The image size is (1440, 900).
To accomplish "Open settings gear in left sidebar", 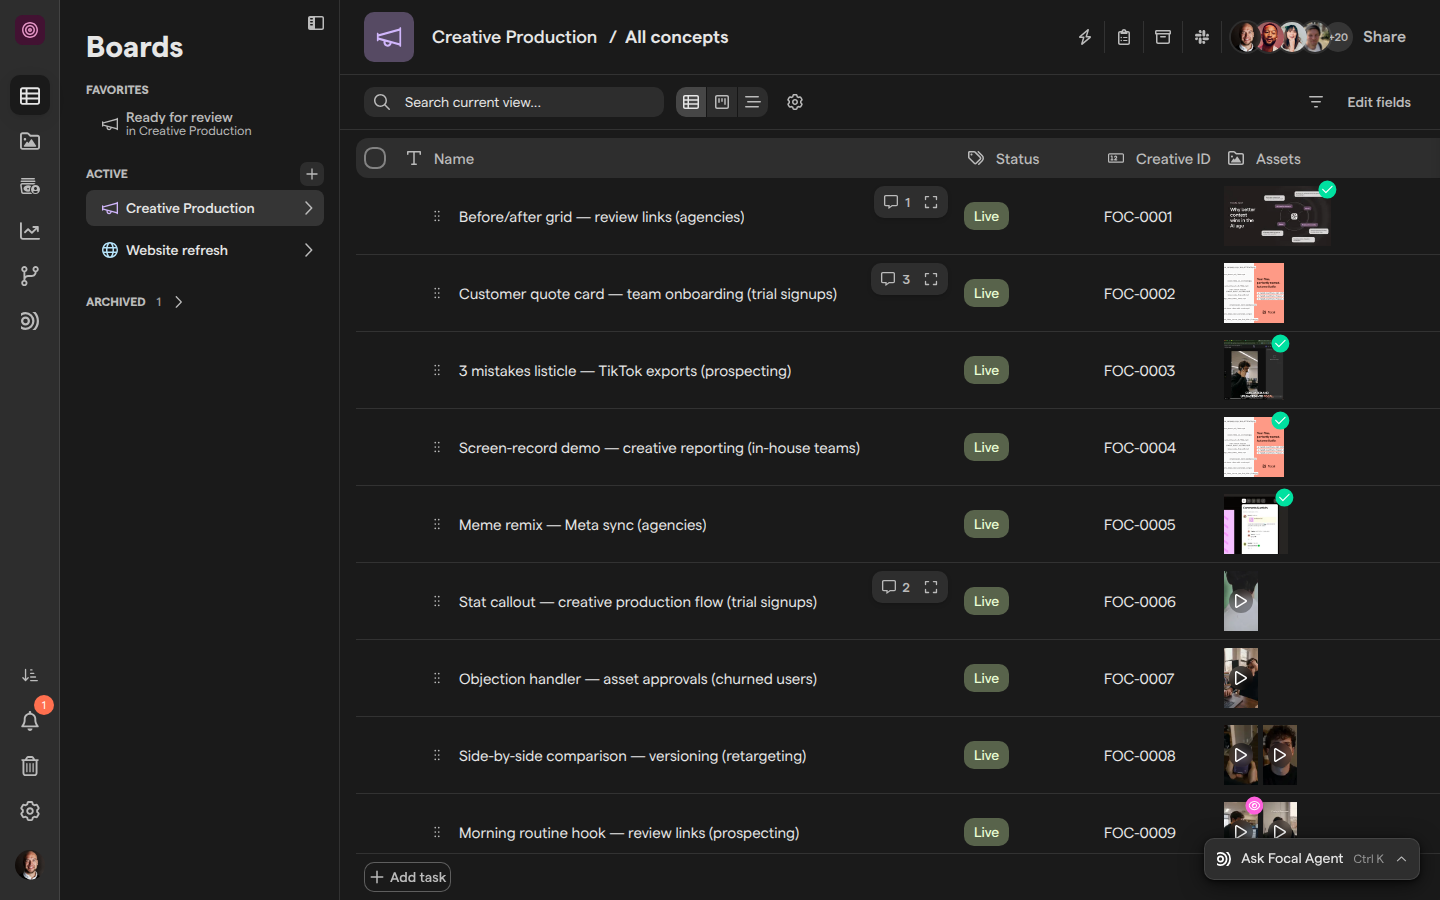I will point(30,811).
